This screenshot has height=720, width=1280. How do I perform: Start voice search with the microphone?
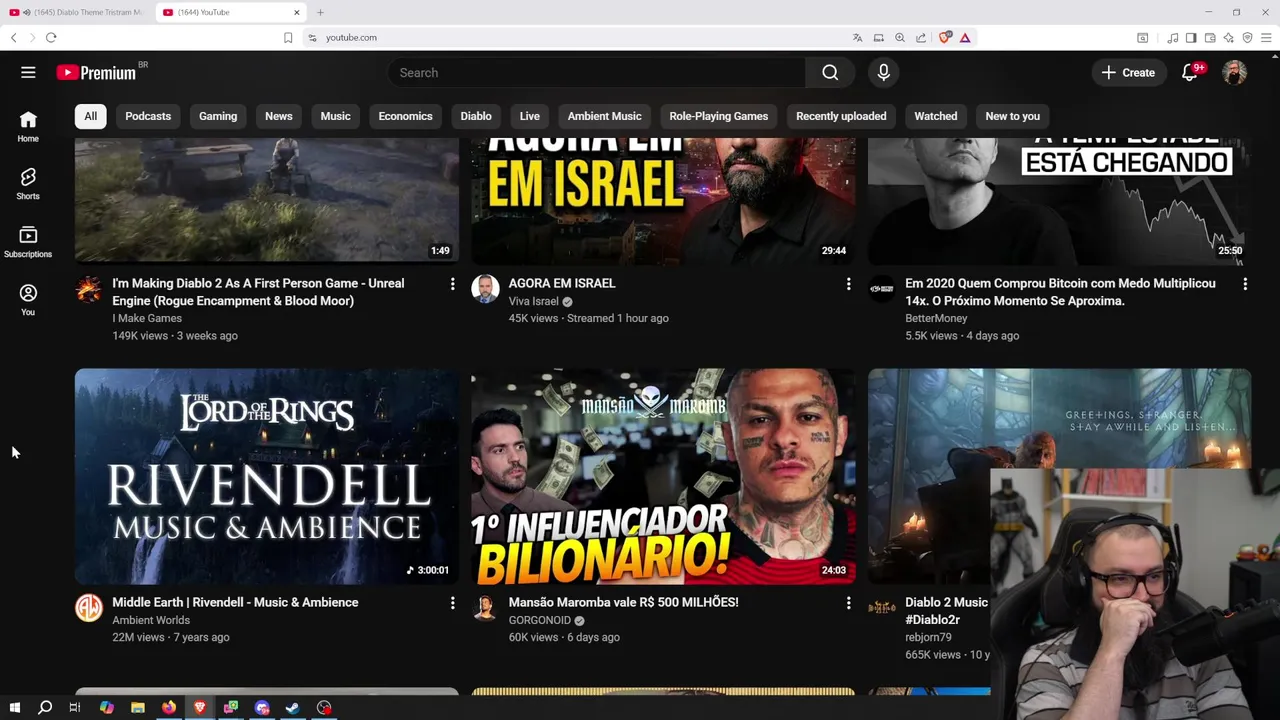(883, 72)
